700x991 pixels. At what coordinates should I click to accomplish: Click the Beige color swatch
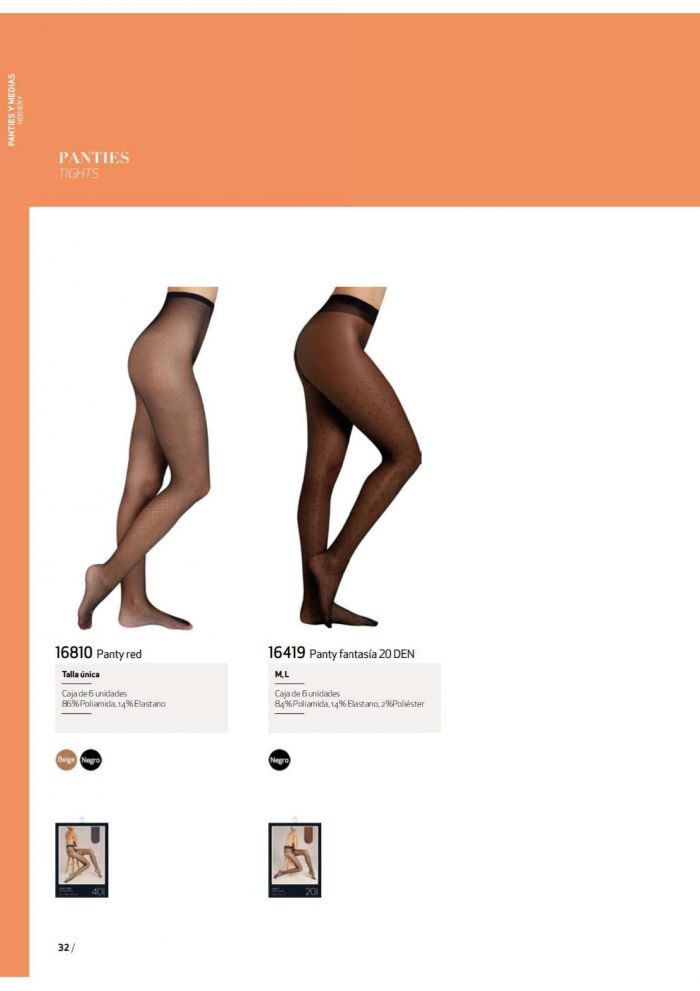click(66, 760)
